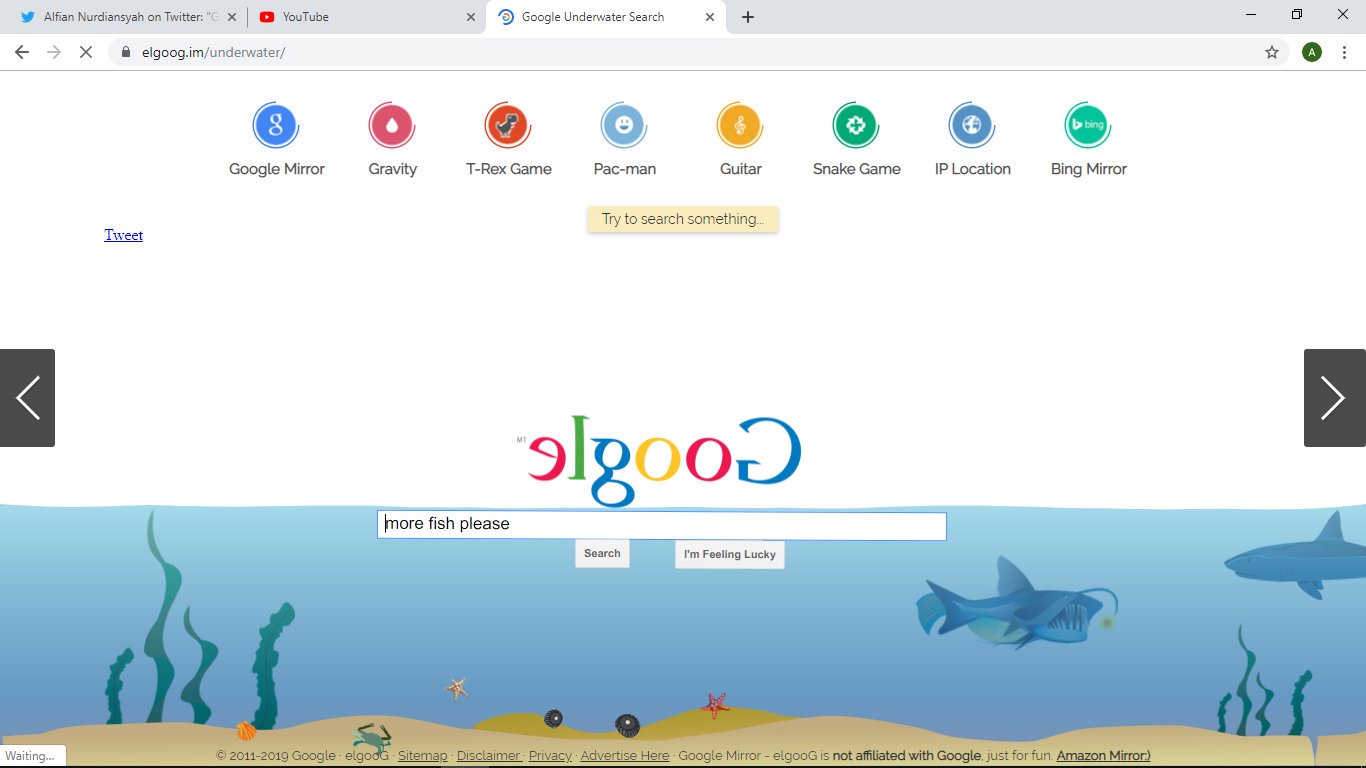Switch to the YouTube tab
Image resolution: width=1366 pixels, height=768 pixels.
[x=366, y=17]
